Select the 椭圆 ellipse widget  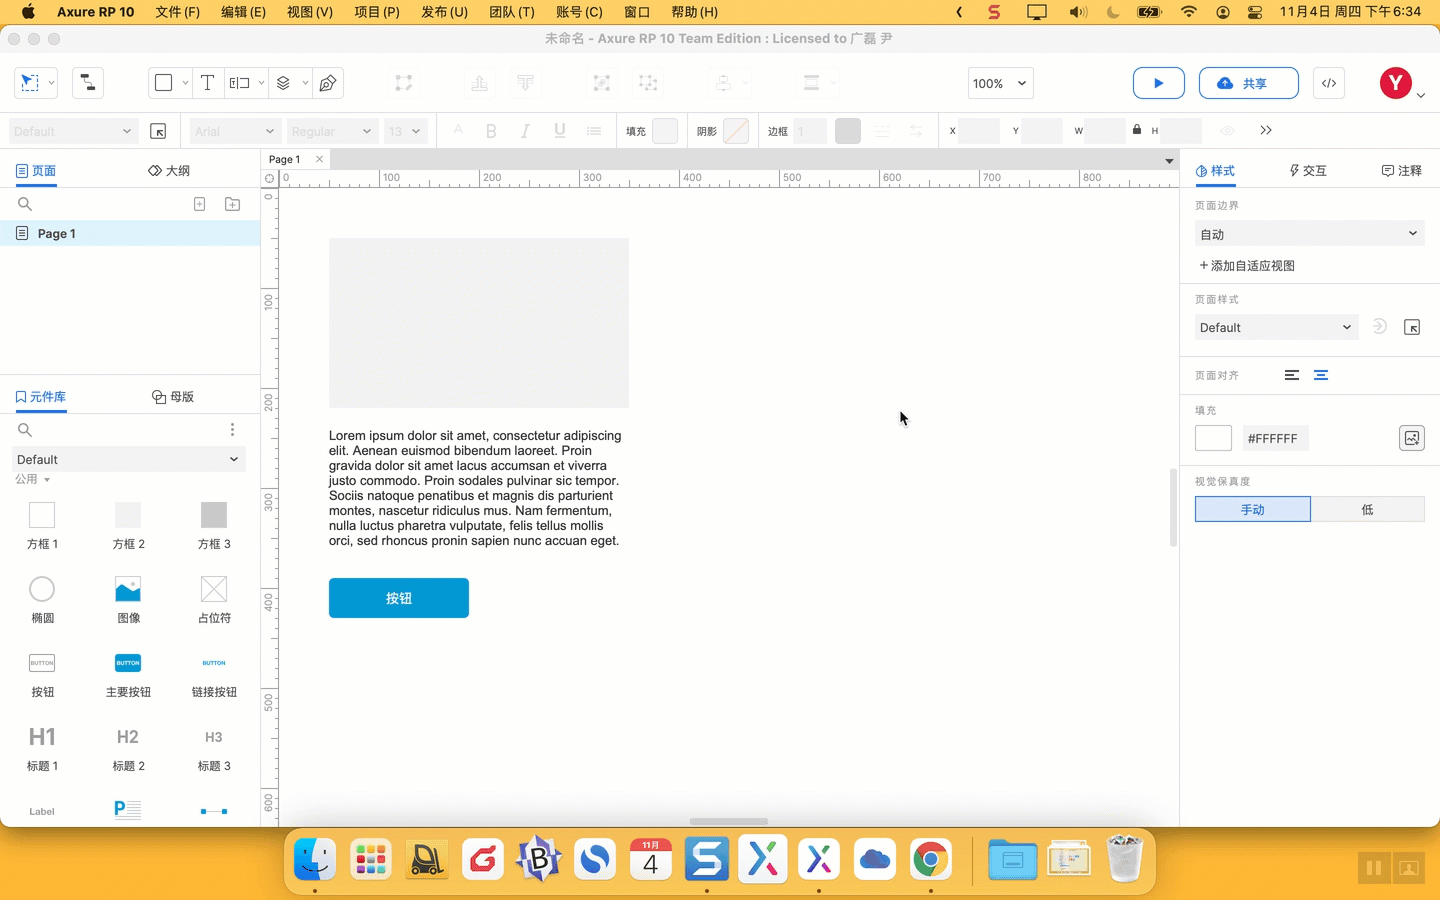42,600
